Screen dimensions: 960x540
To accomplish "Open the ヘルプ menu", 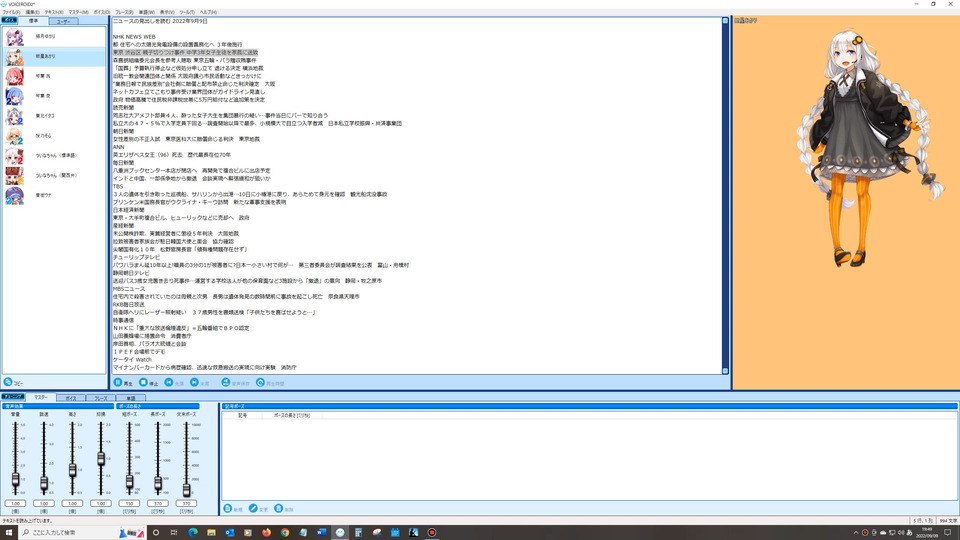I will click(208, 12).
